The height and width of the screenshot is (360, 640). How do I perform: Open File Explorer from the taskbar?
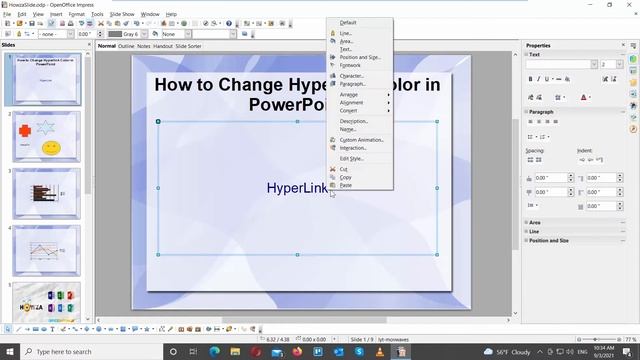pos(235,351)
